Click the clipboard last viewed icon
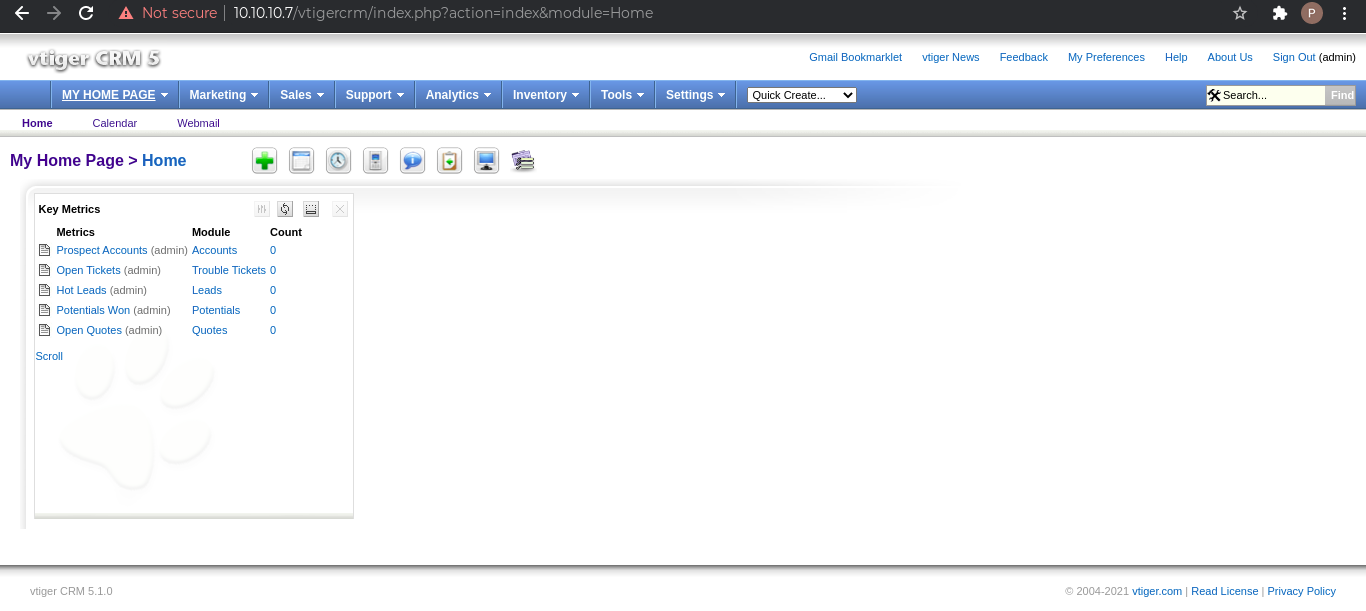The image size is (1366, 611). pyautogui.click(x=449, y=161)
